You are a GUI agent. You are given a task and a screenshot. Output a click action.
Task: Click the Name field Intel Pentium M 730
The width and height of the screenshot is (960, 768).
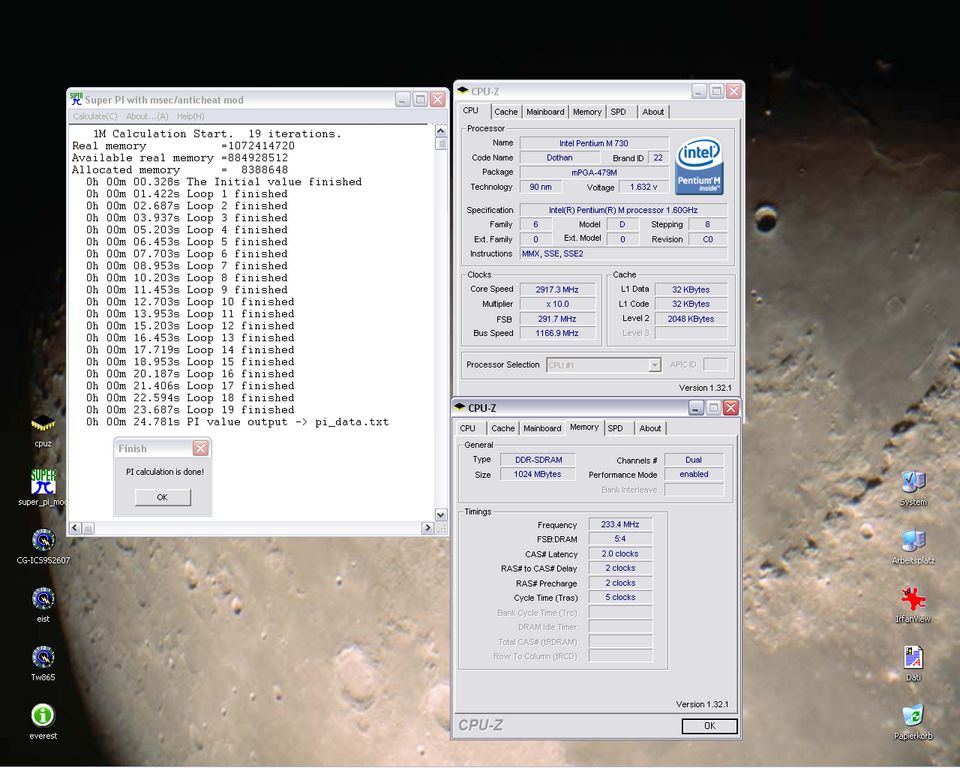pos(593,143)
